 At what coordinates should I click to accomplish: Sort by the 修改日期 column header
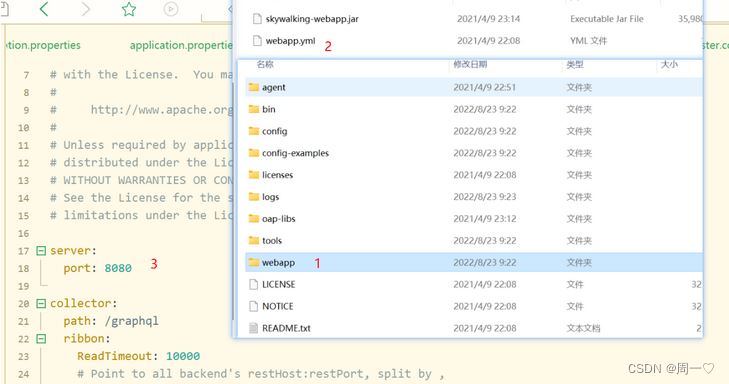pos(470,64)
